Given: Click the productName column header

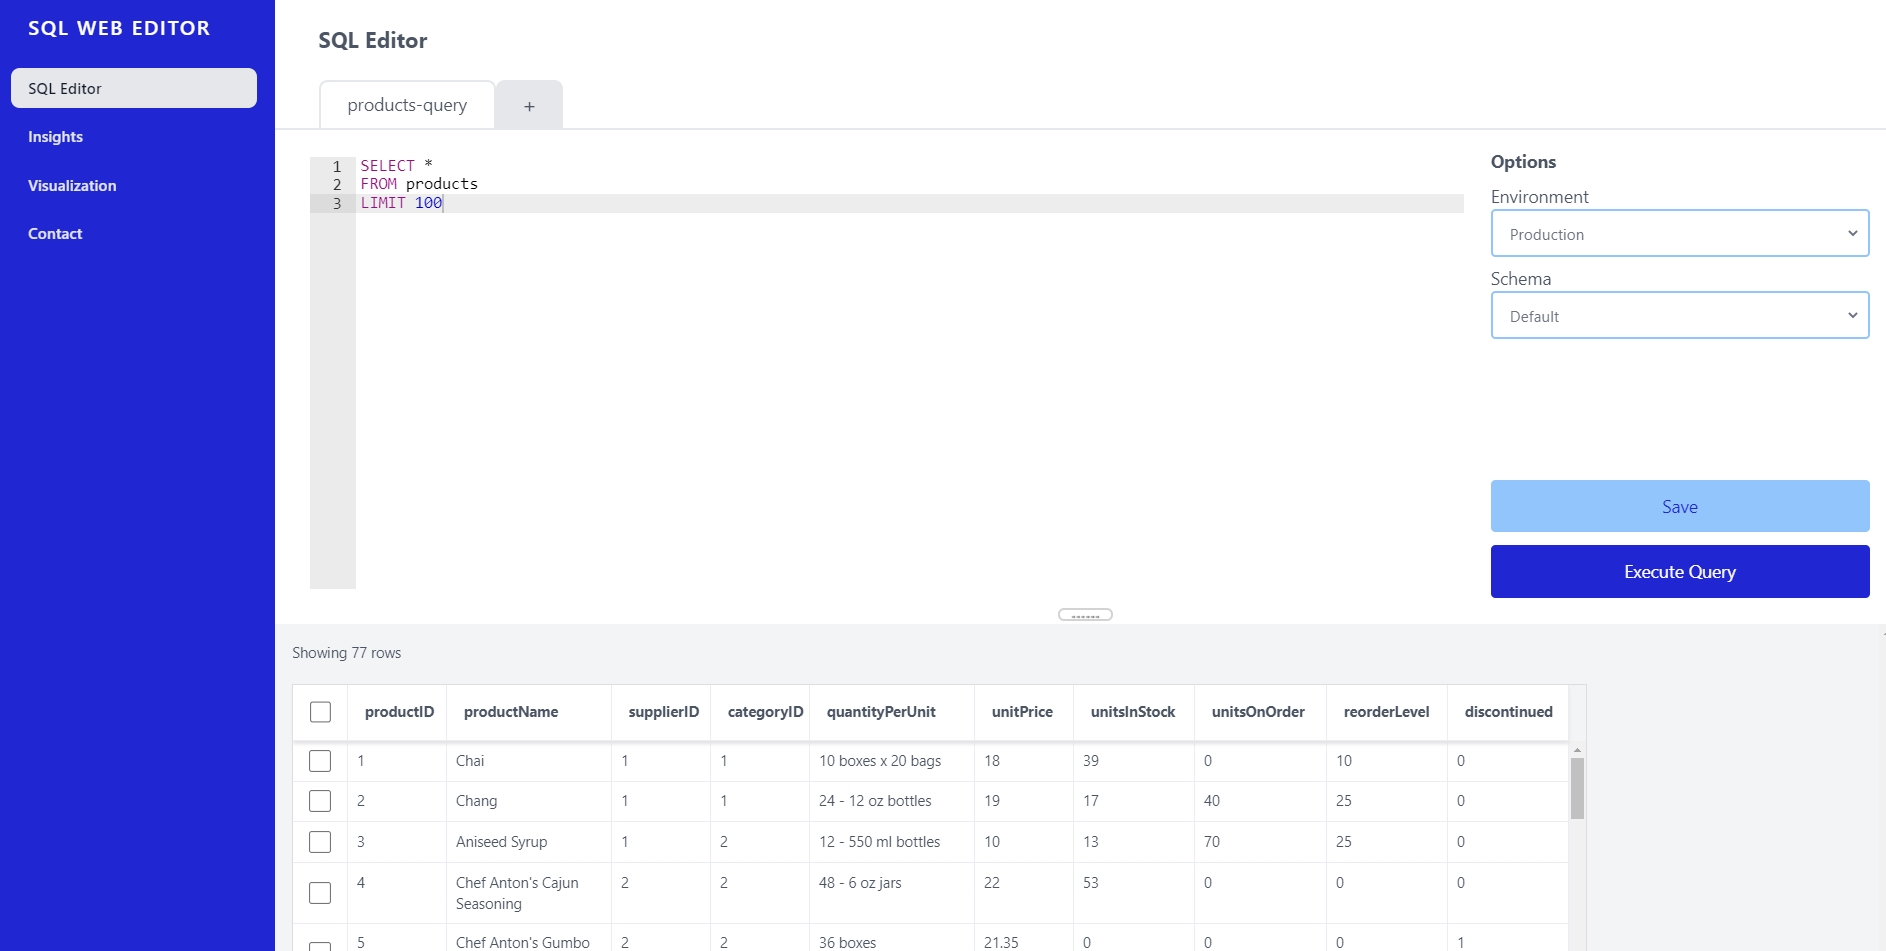Looking at the screenshot, I should tap(510, 711).
